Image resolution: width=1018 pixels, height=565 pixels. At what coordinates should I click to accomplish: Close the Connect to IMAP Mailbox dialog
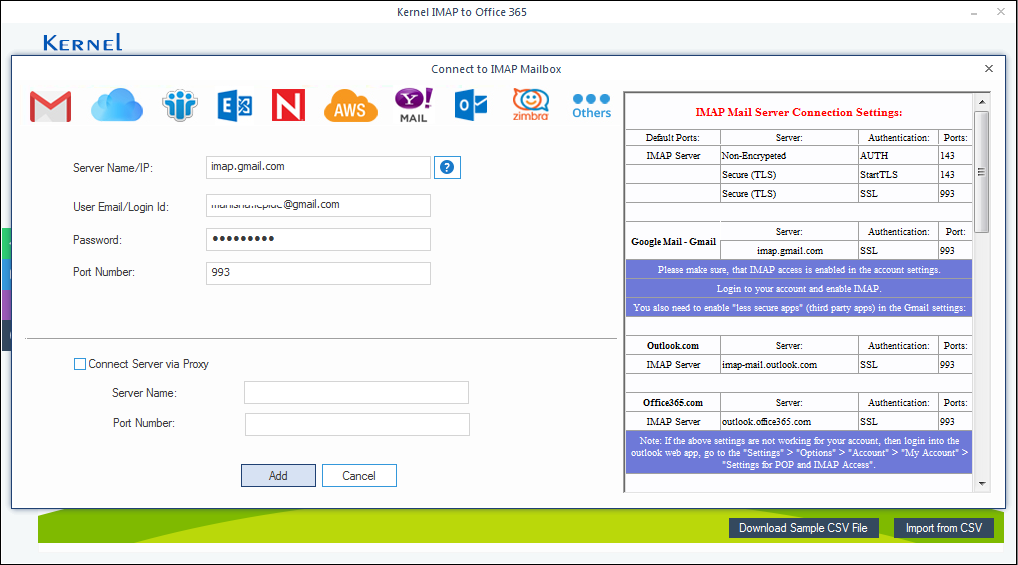point(989,68)
